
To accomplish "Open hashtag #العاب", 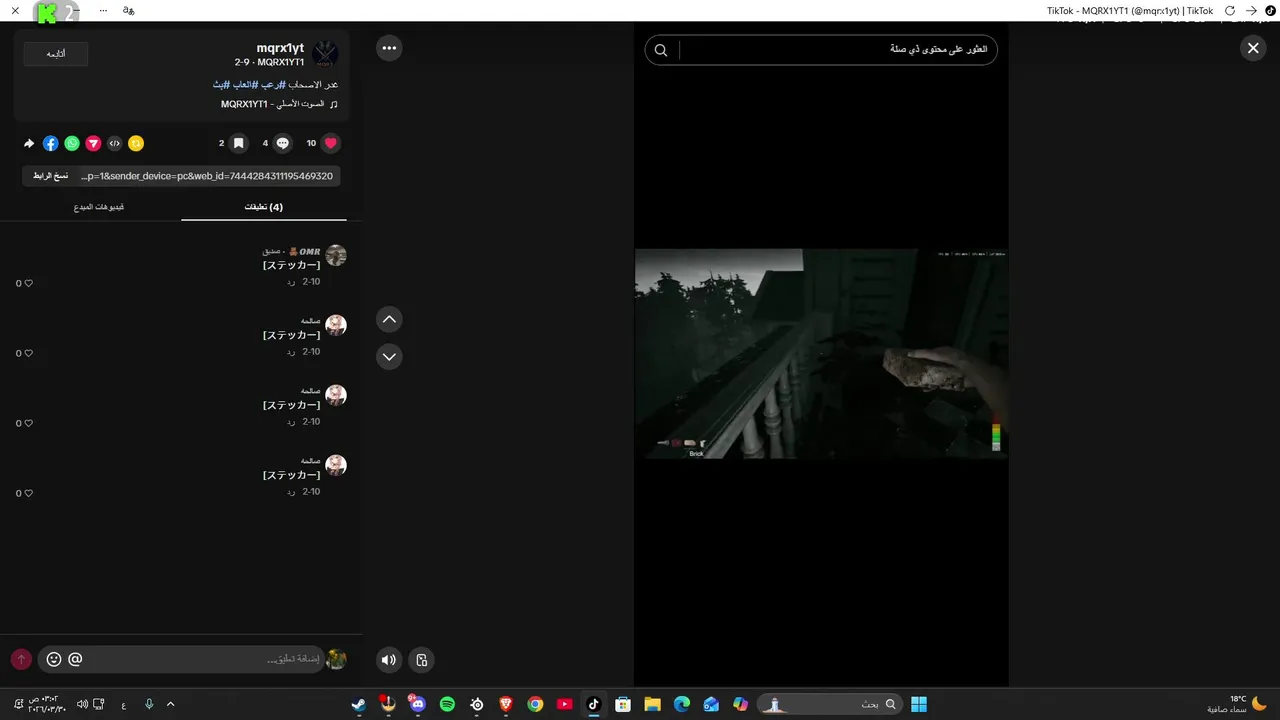I will click(x=244, y=85).
